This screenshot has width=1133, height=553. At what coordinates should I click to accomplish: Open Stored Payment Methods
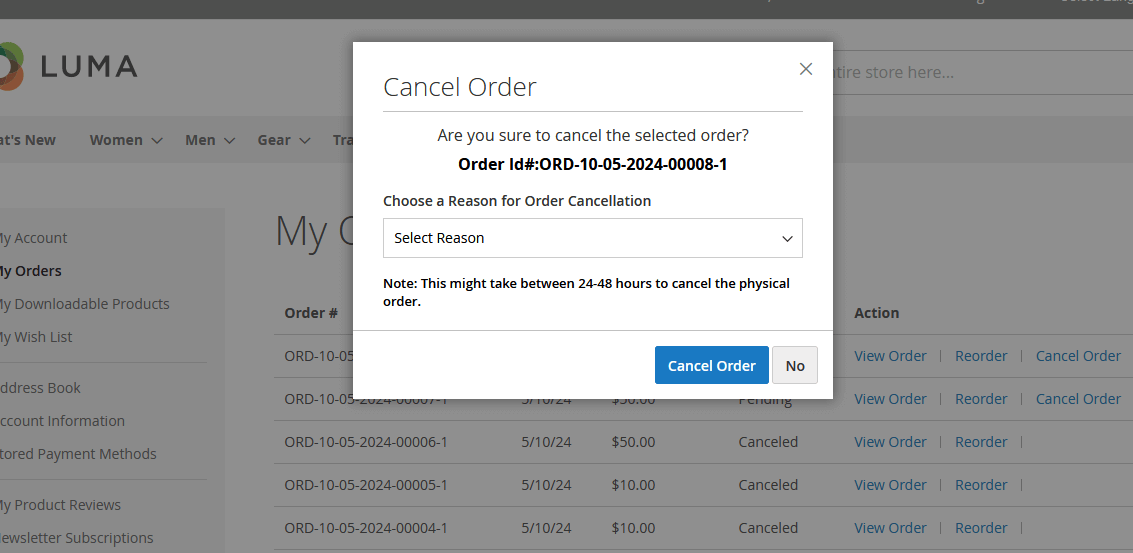pyautogui.click(x=78, y=454)
